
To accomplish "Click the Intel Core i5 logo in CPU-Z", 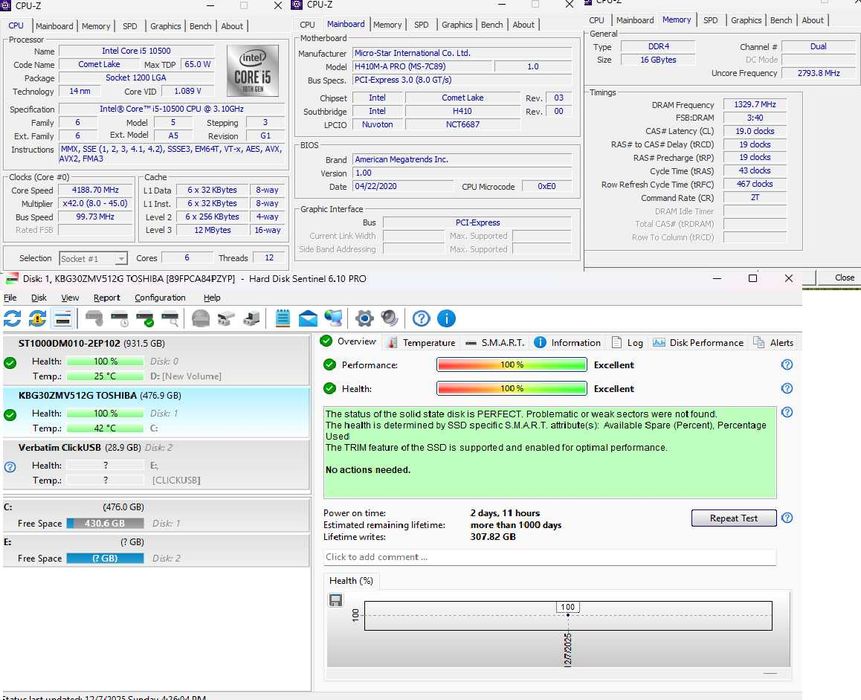I will click(253, 71).
